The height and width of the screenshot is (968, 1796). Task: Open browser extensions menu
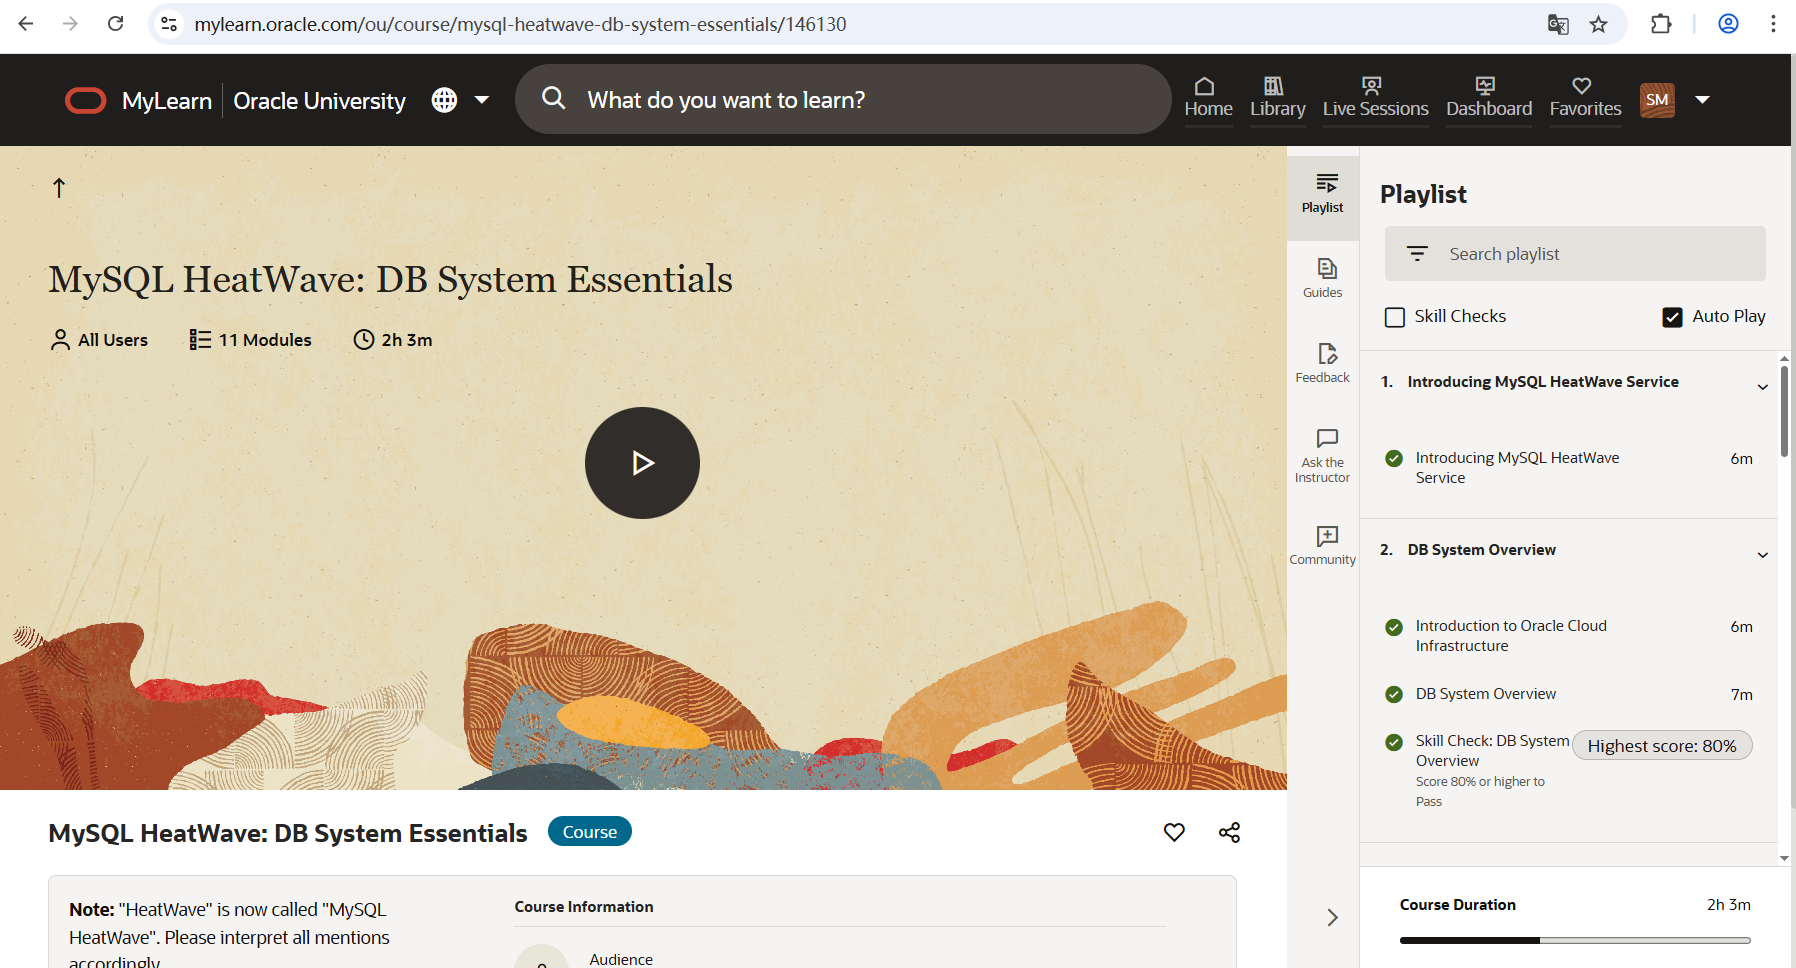tap(1661, 24)
